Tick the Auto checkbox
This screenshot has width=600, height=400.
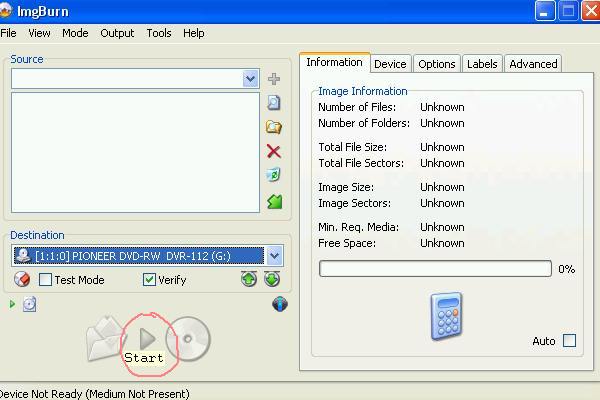click(x=569, y=341)
